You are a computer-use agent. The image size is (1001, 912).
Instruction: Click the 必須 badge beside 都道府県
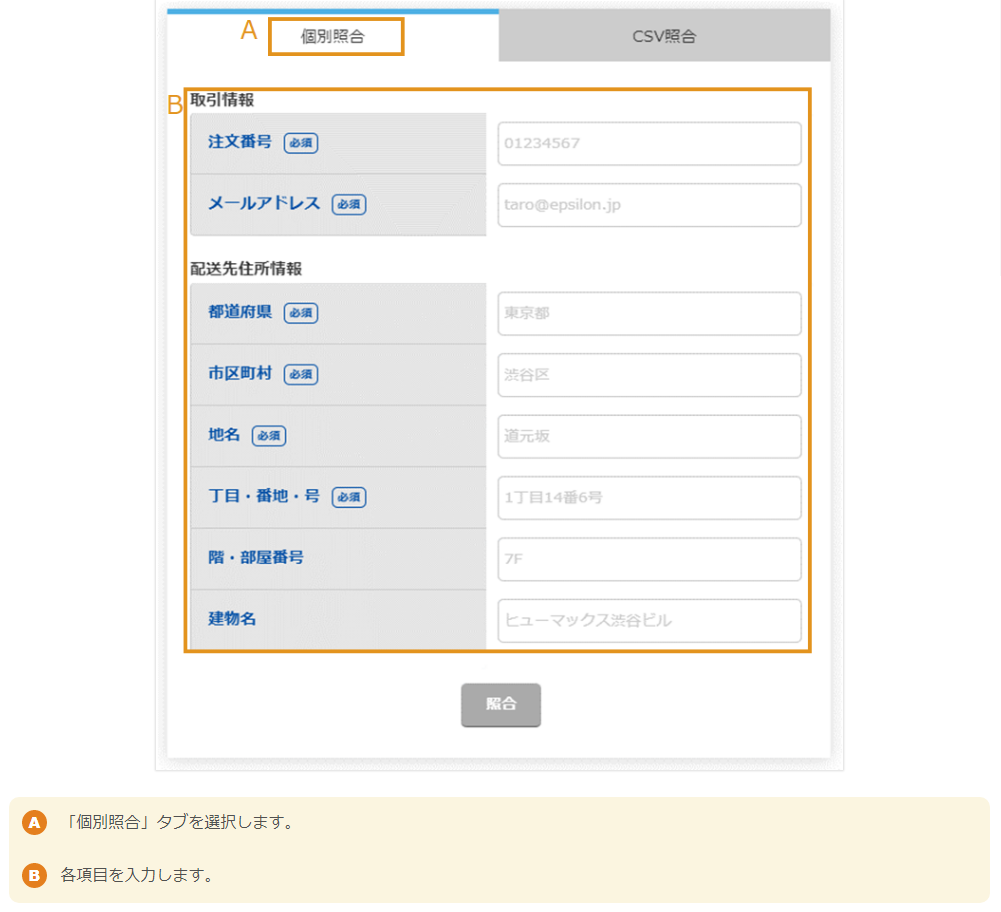click(301, 313)
